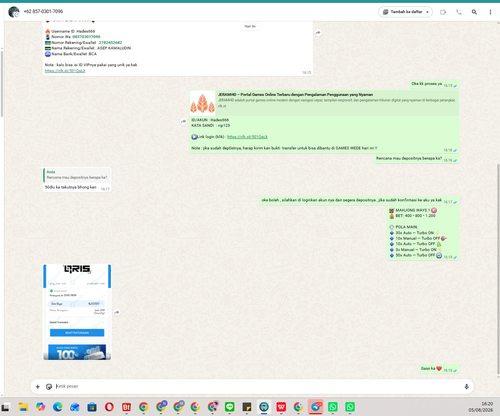
Task: Click the "Nama Bank/Ewallet :BCA" line
Action: (71, 54)
